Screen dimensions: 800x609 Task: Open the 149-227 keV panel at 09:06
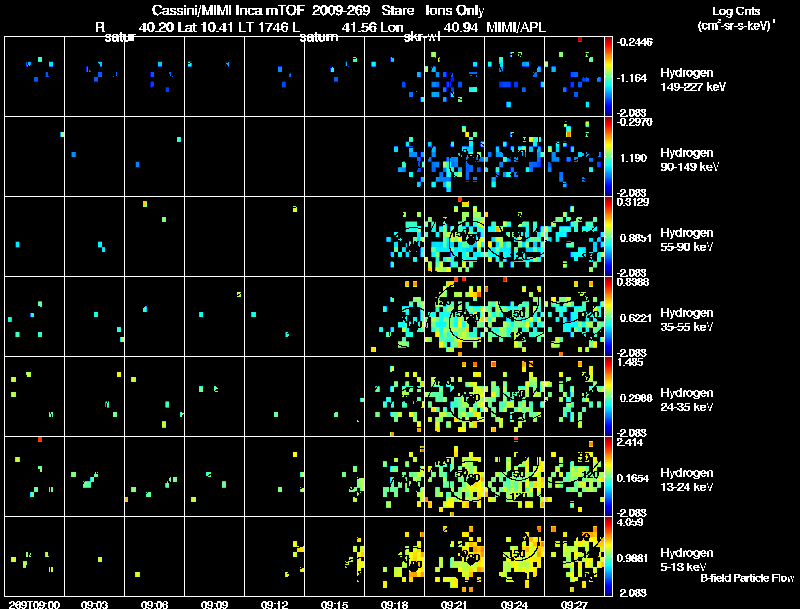tap(155, 76)
